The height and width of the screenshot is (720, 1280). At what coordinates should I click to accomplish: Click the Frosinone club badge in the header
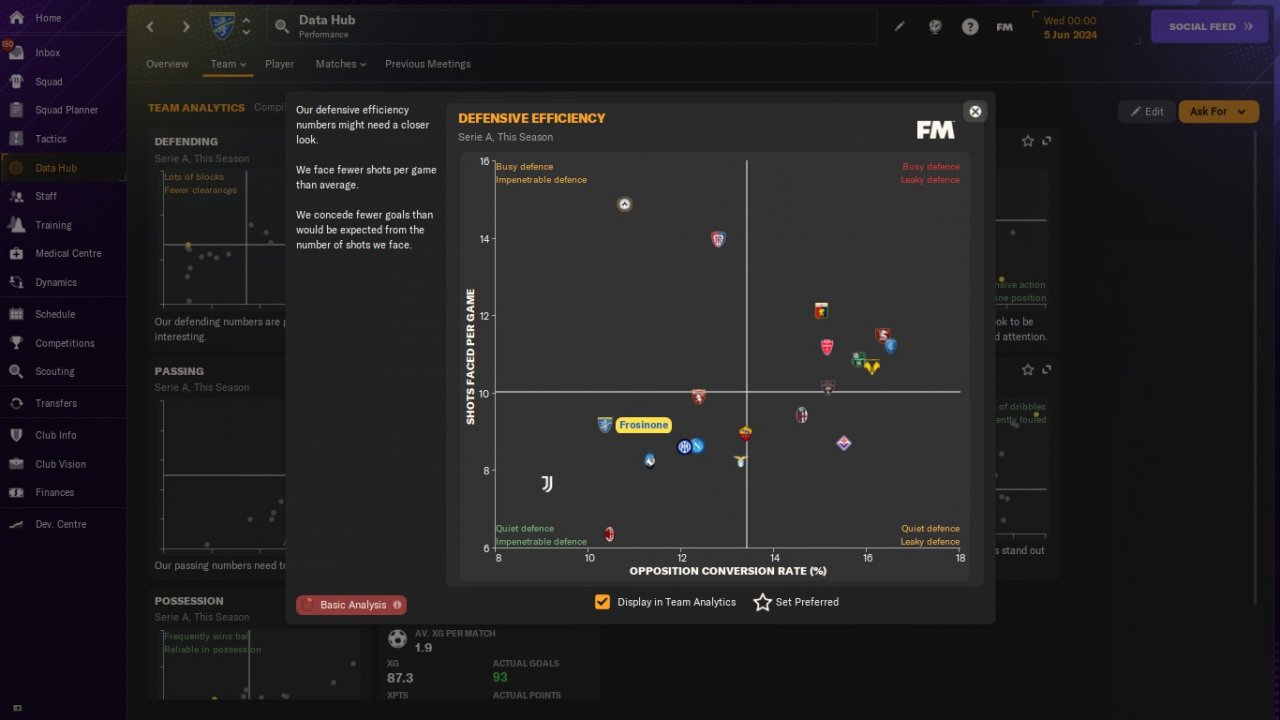pyautogui.click(x=222, y=26)
